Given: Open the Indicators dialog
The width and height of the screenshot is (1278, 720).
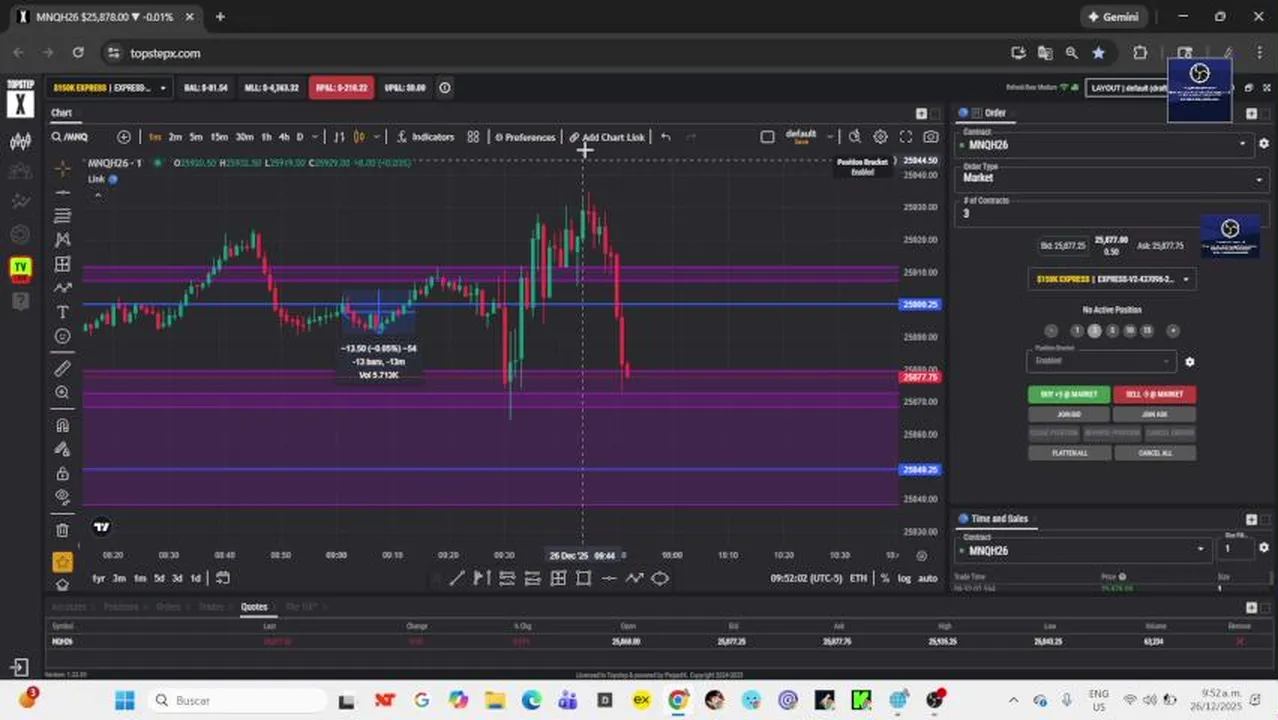Looking at the screenshot, I should (426, 137).
